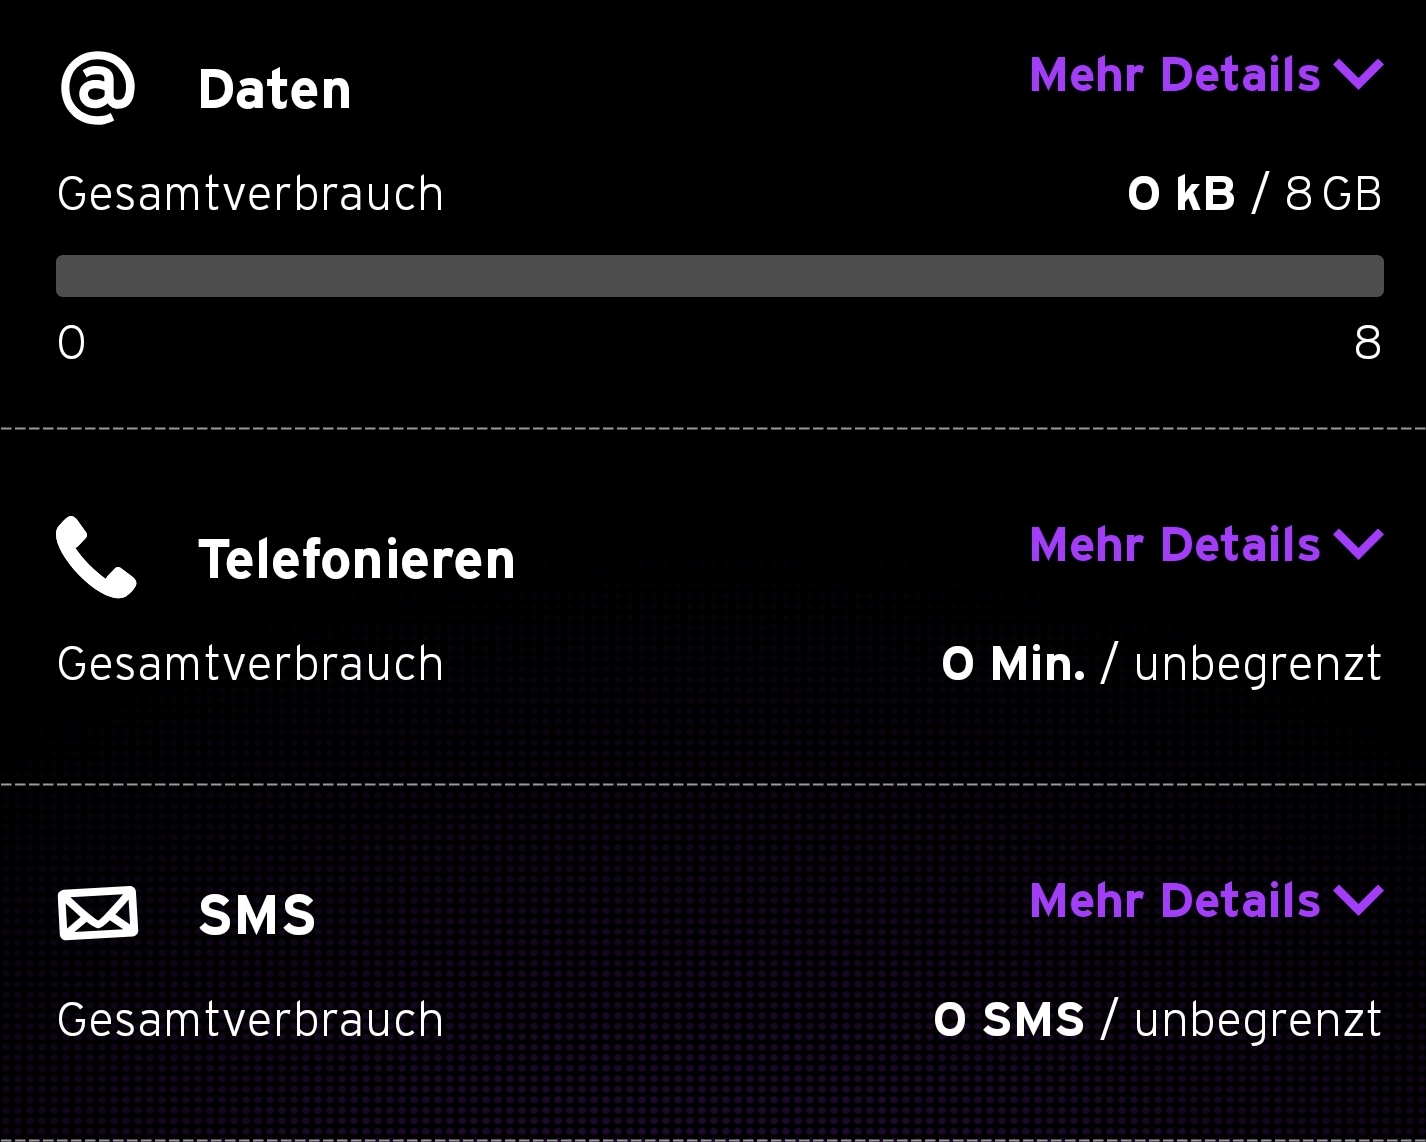Image resolution: width=1426 pixels, height=1142 pixels.
Task: Click the SMS envelope icon
Action: click(98, 913)
